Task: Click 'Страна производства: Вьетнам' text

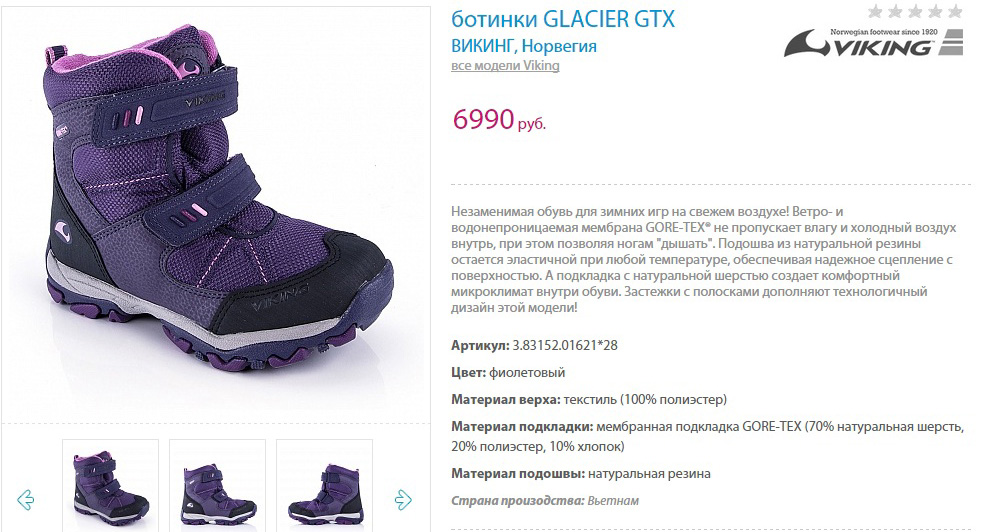Action: (545, 501)
